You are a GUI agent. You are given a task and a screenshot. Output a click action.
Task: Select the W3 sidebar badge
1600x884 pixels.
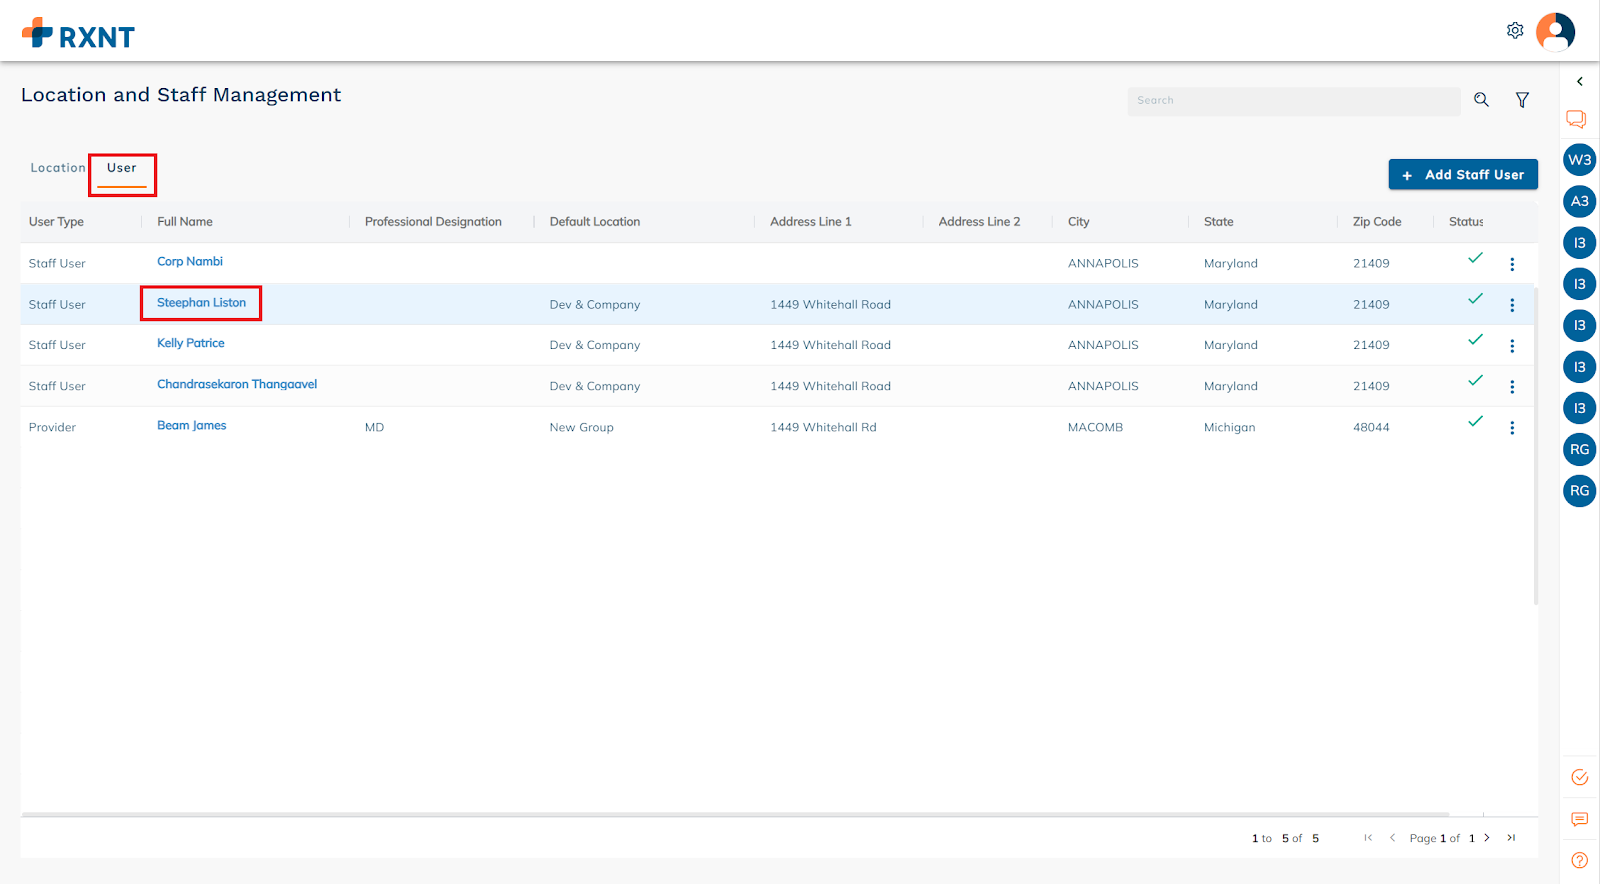click(x=1580, y=160)
